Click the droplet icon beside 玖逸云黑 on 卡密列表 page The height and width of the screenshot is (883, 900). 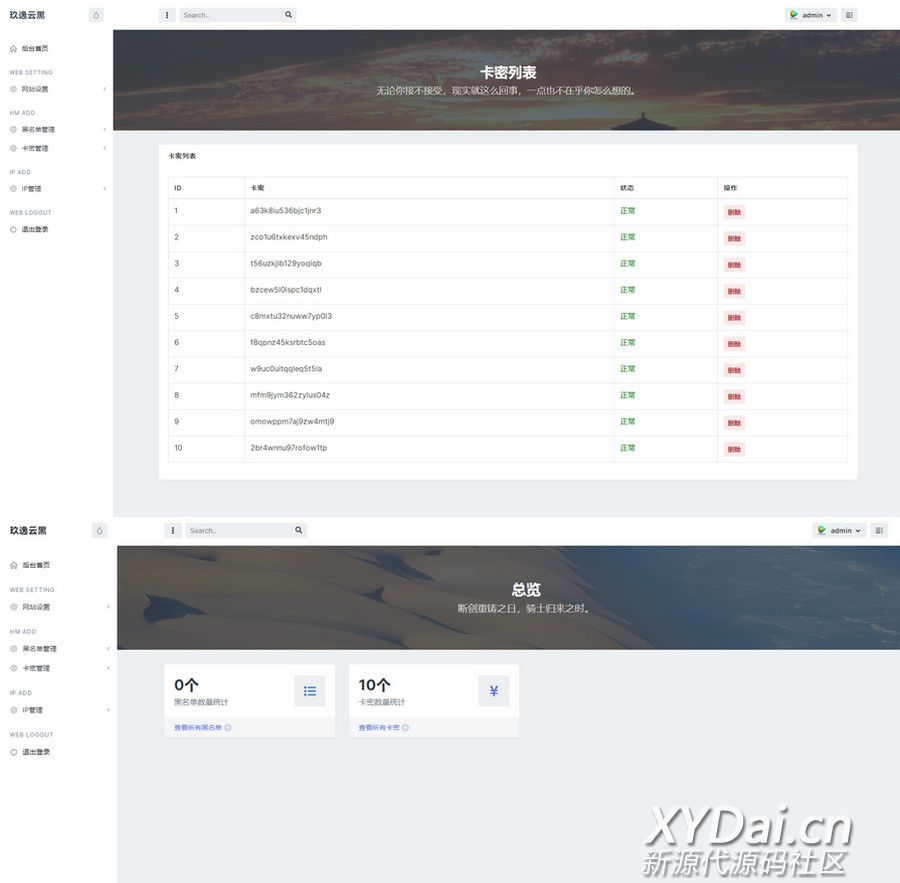[96, 15]
